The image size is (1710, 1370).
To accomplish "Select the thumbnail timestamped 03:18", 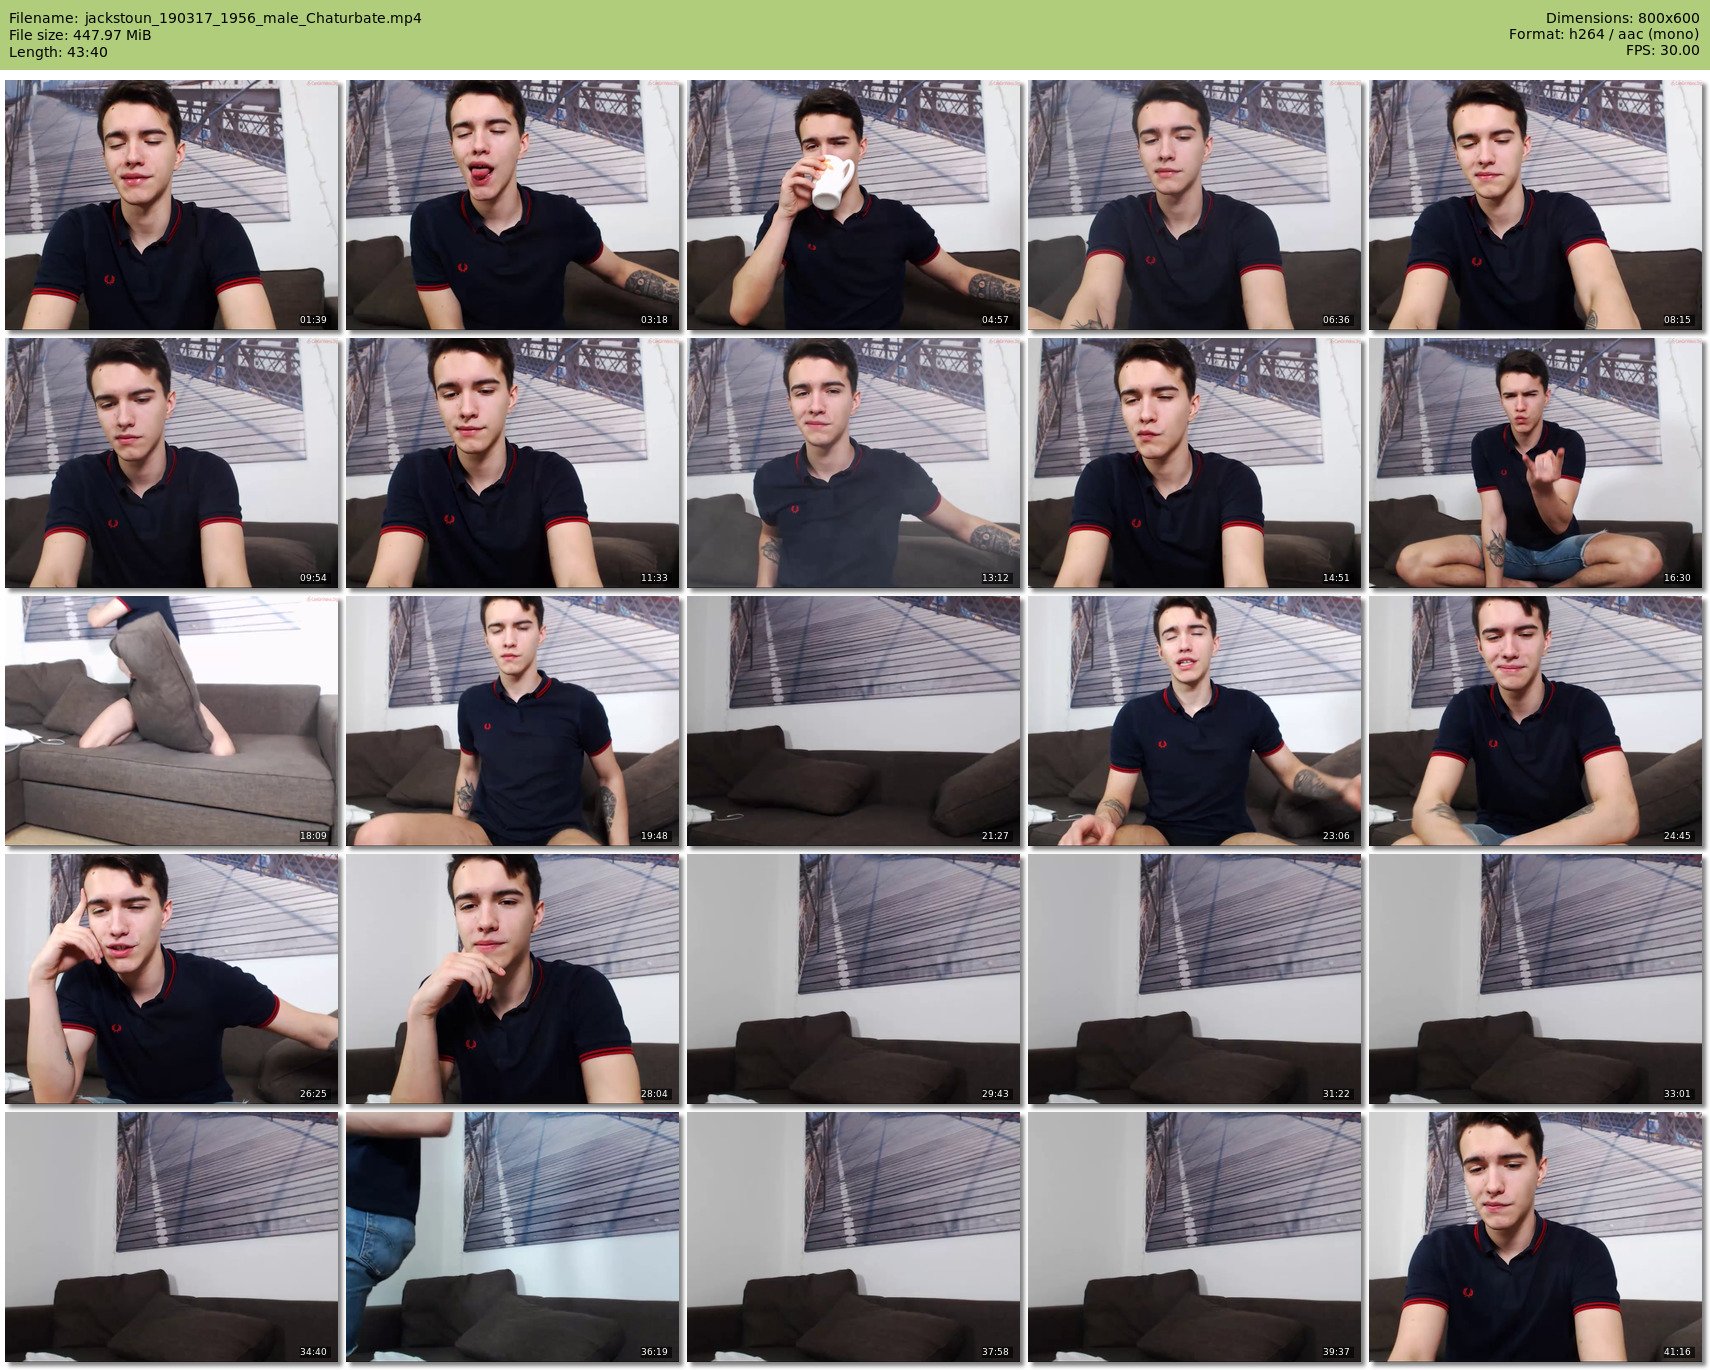I will 512,205.
